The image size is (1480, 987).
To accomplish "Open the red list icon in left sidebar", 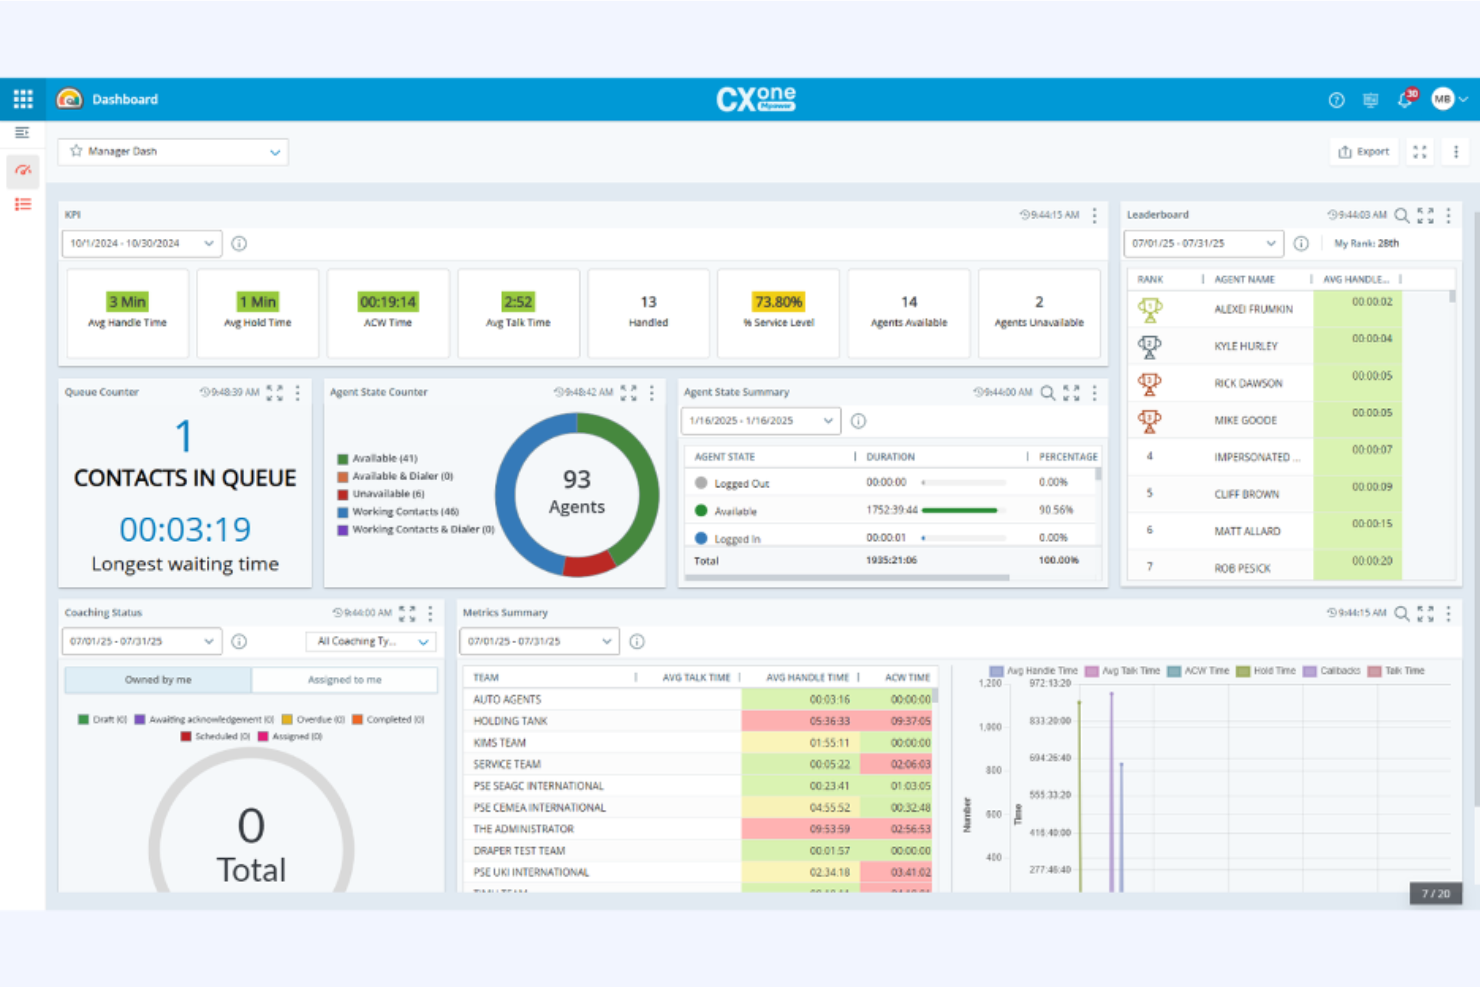I will tap(22, 204).
